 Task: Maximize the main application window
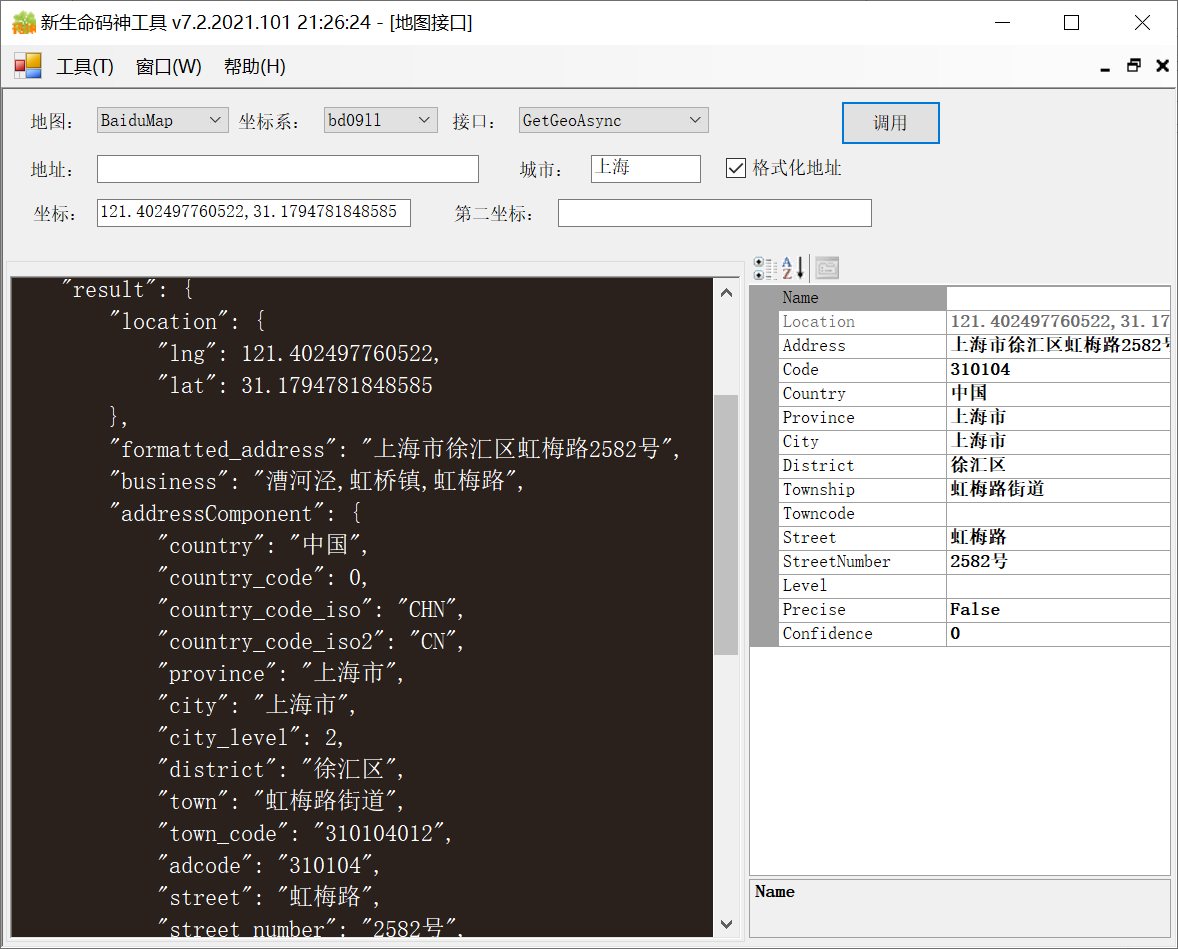tap(1072, 23)
